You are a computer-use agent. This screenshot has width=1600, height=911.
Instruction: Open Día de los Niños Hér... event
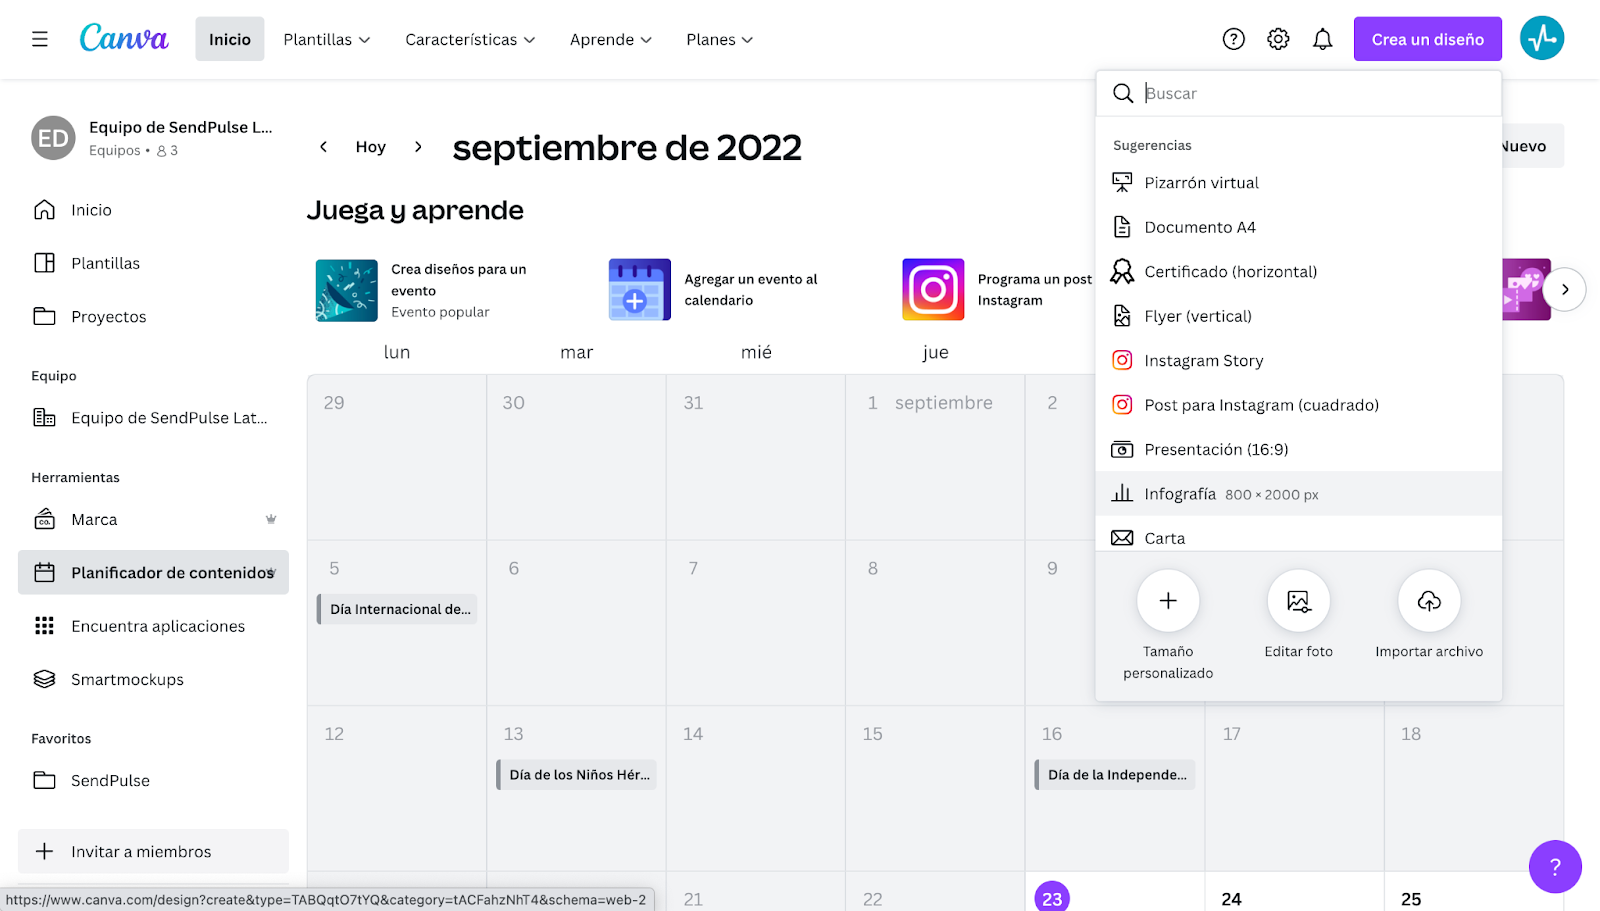(577, 775)
